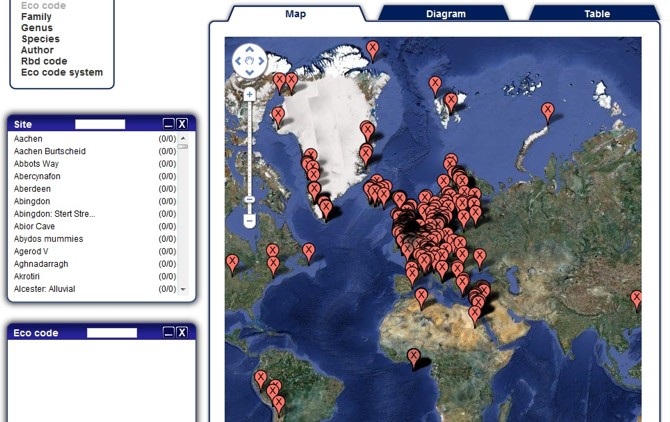Image resolution: width=670 pixels, height=422 pixels.
Task: Click the hand icon in pan control
Action: point(250,61)
